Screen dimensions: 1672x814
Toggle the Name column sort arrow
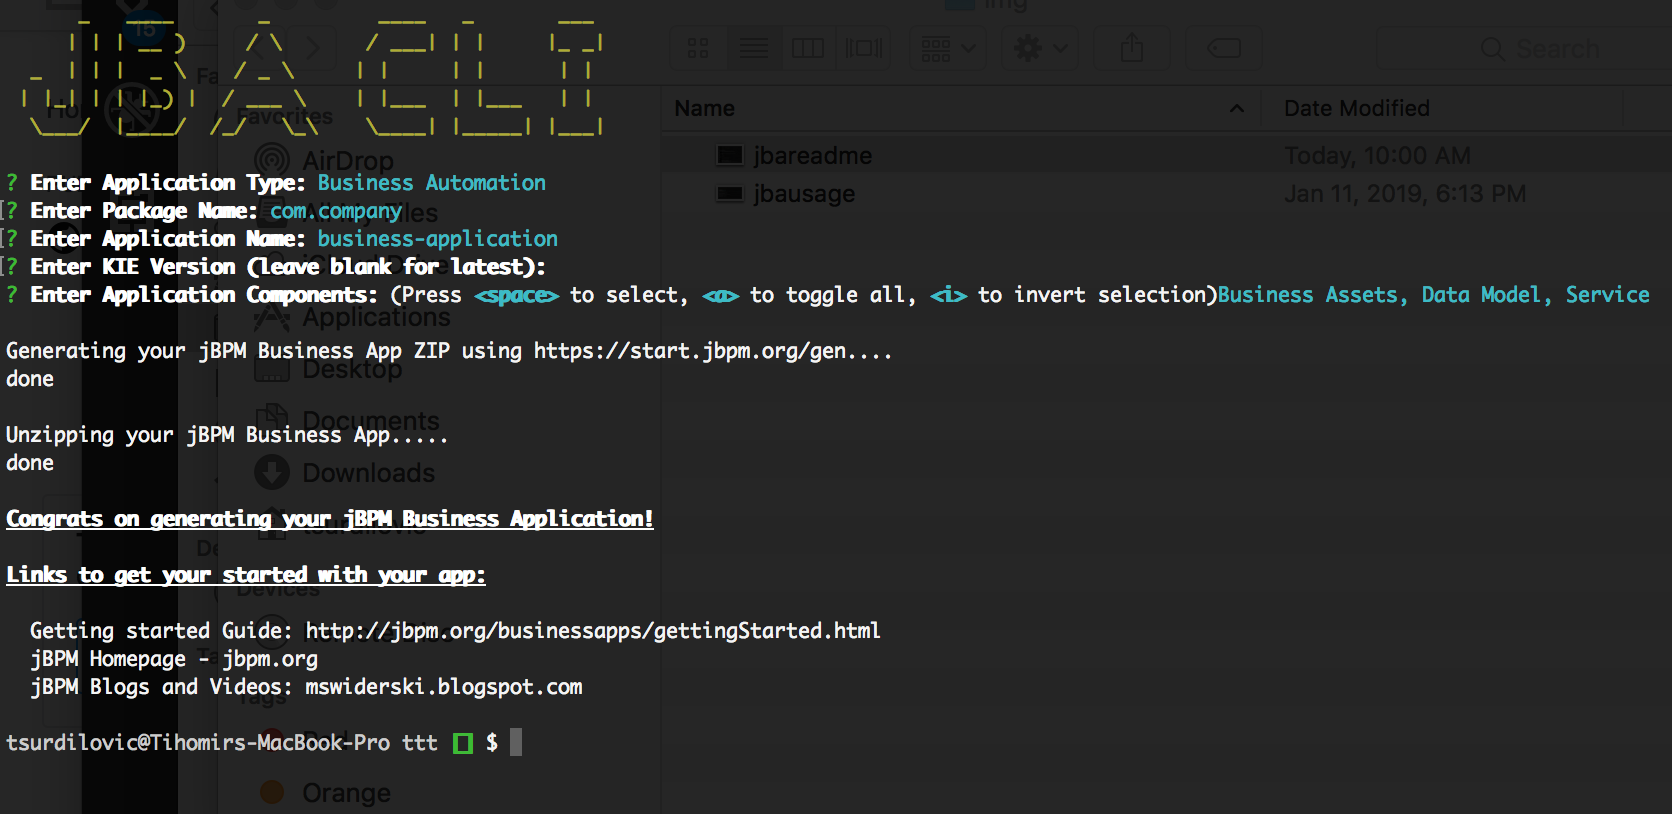[x=1237, y=108]
